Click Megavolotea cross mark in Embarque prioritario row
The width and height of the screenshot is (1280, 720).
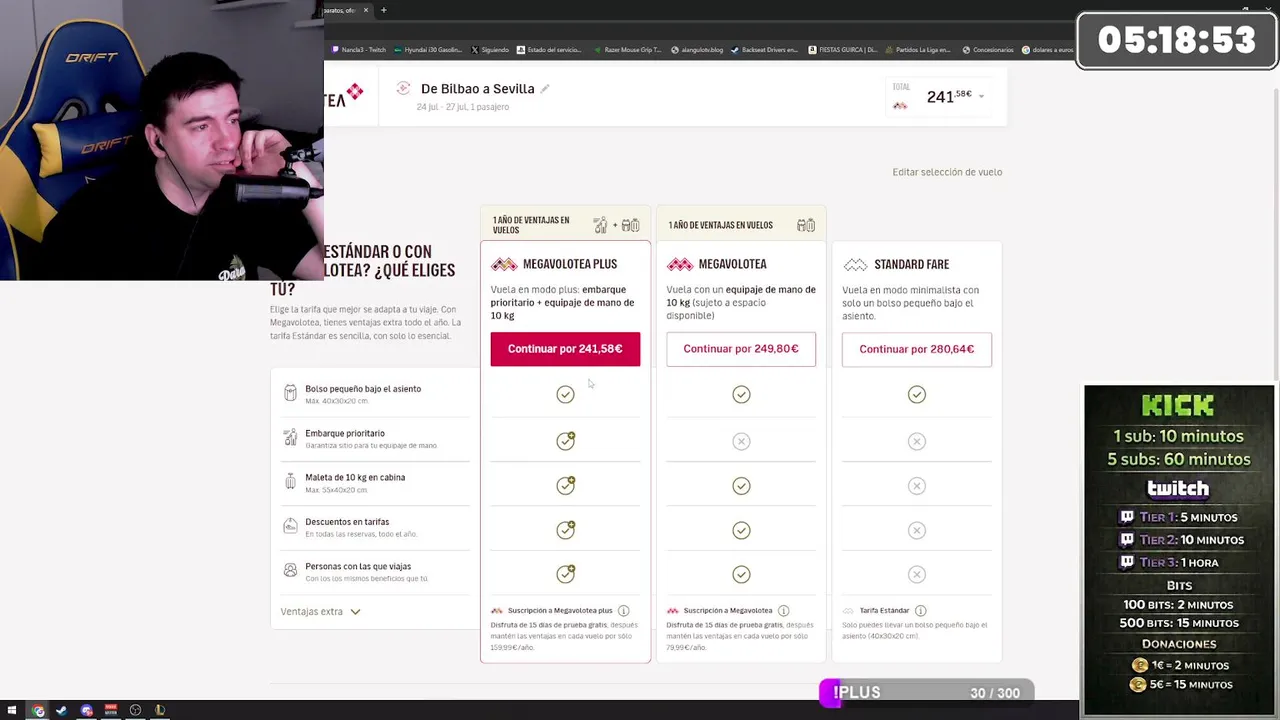[x=741, y=441]
